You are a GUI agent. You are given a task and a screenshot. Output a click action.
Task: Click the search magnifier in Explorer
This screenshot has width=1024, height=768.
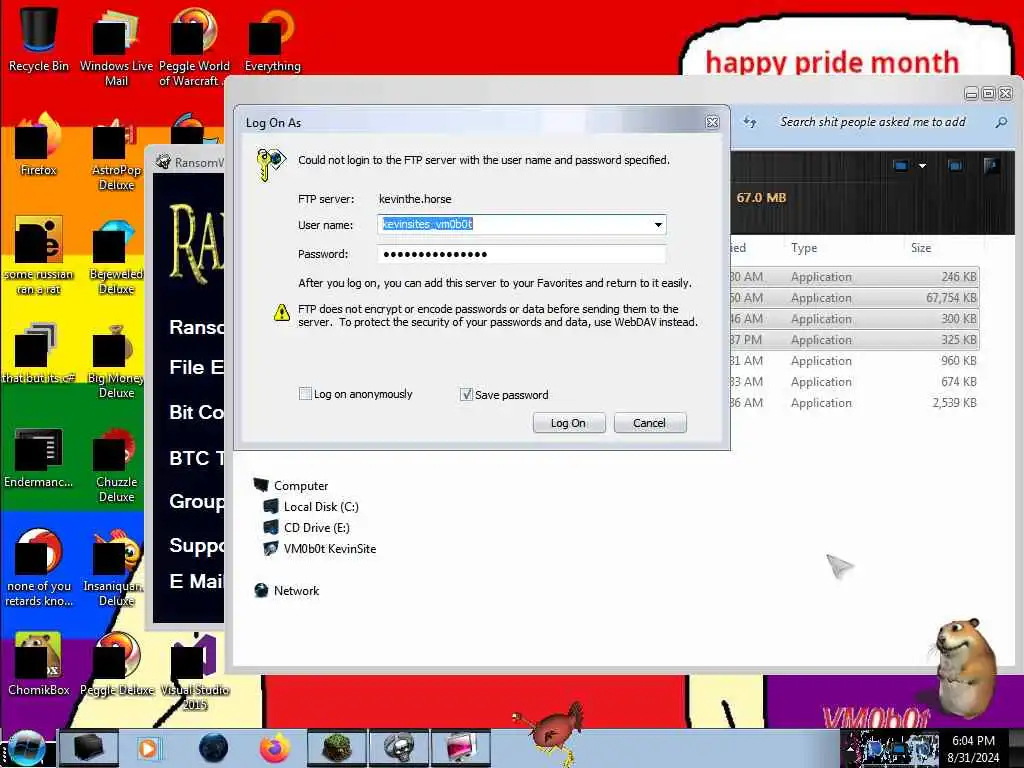point(1000,122)
